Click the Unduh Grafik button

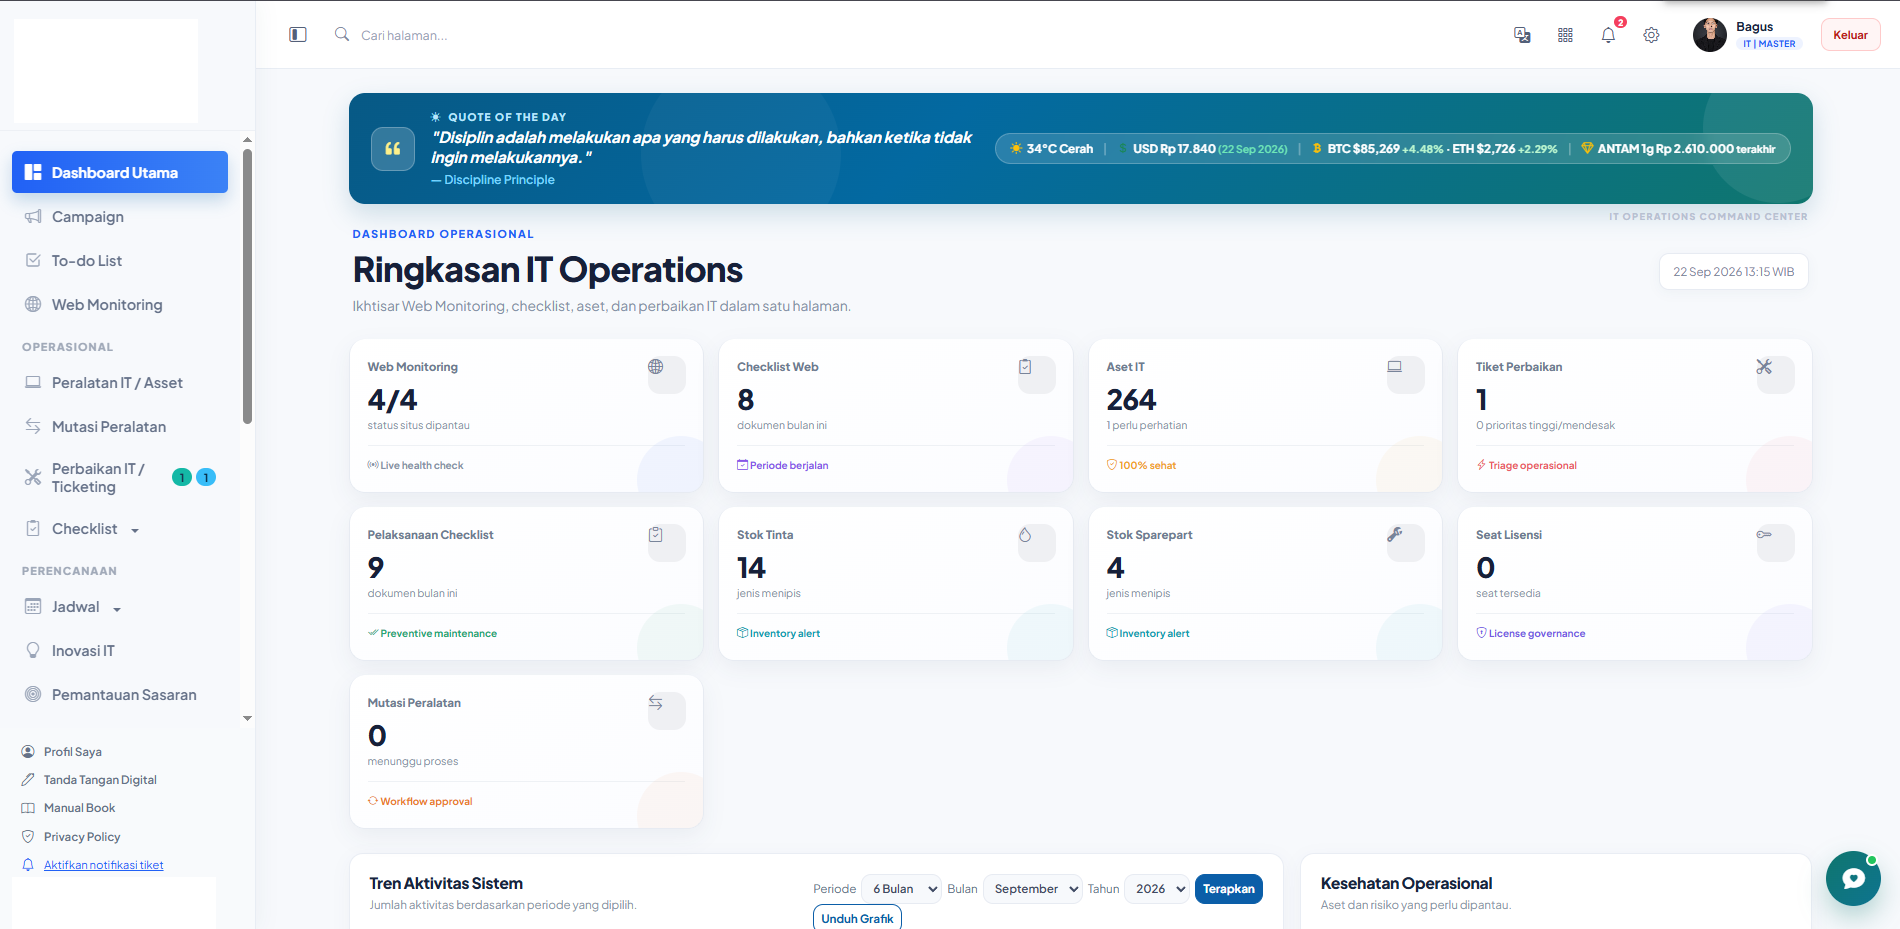pyautogui.click(x=857, y=918)
